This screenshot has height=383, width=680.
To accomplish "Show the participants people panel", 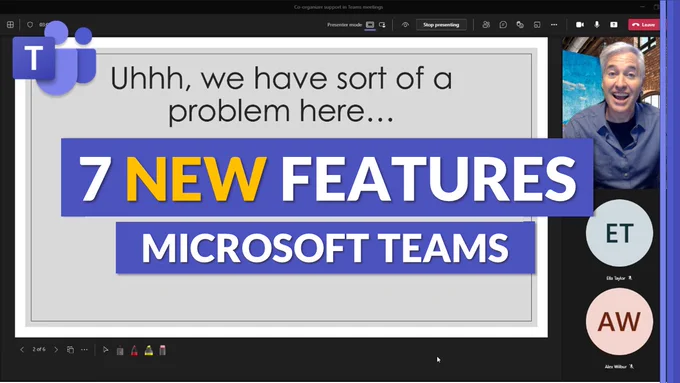I will tap(486, 25).
